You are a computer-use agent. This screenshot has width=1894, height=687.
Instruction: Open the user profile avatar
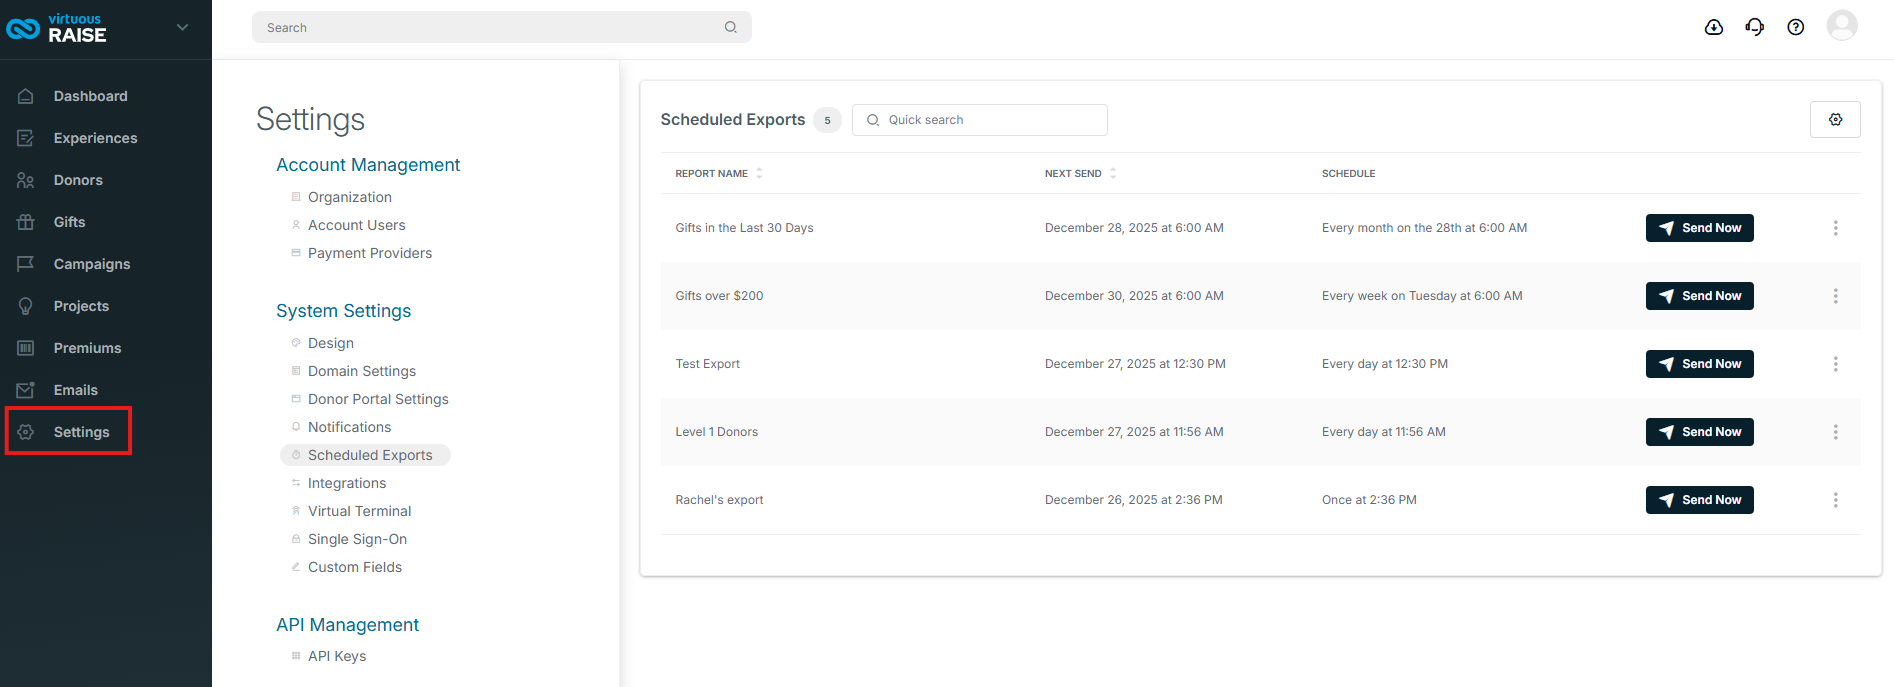pos(1842,25)
